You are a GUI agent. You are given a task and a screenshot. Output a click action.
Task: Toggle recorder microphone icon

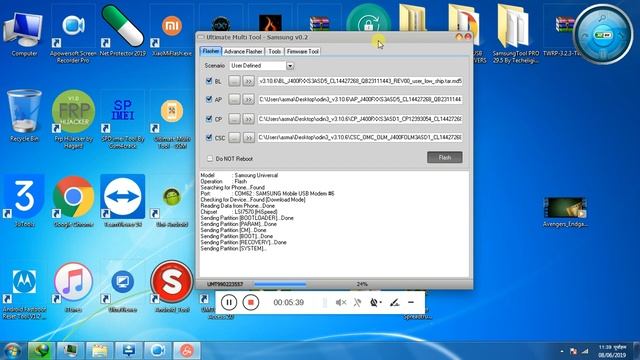357,302
